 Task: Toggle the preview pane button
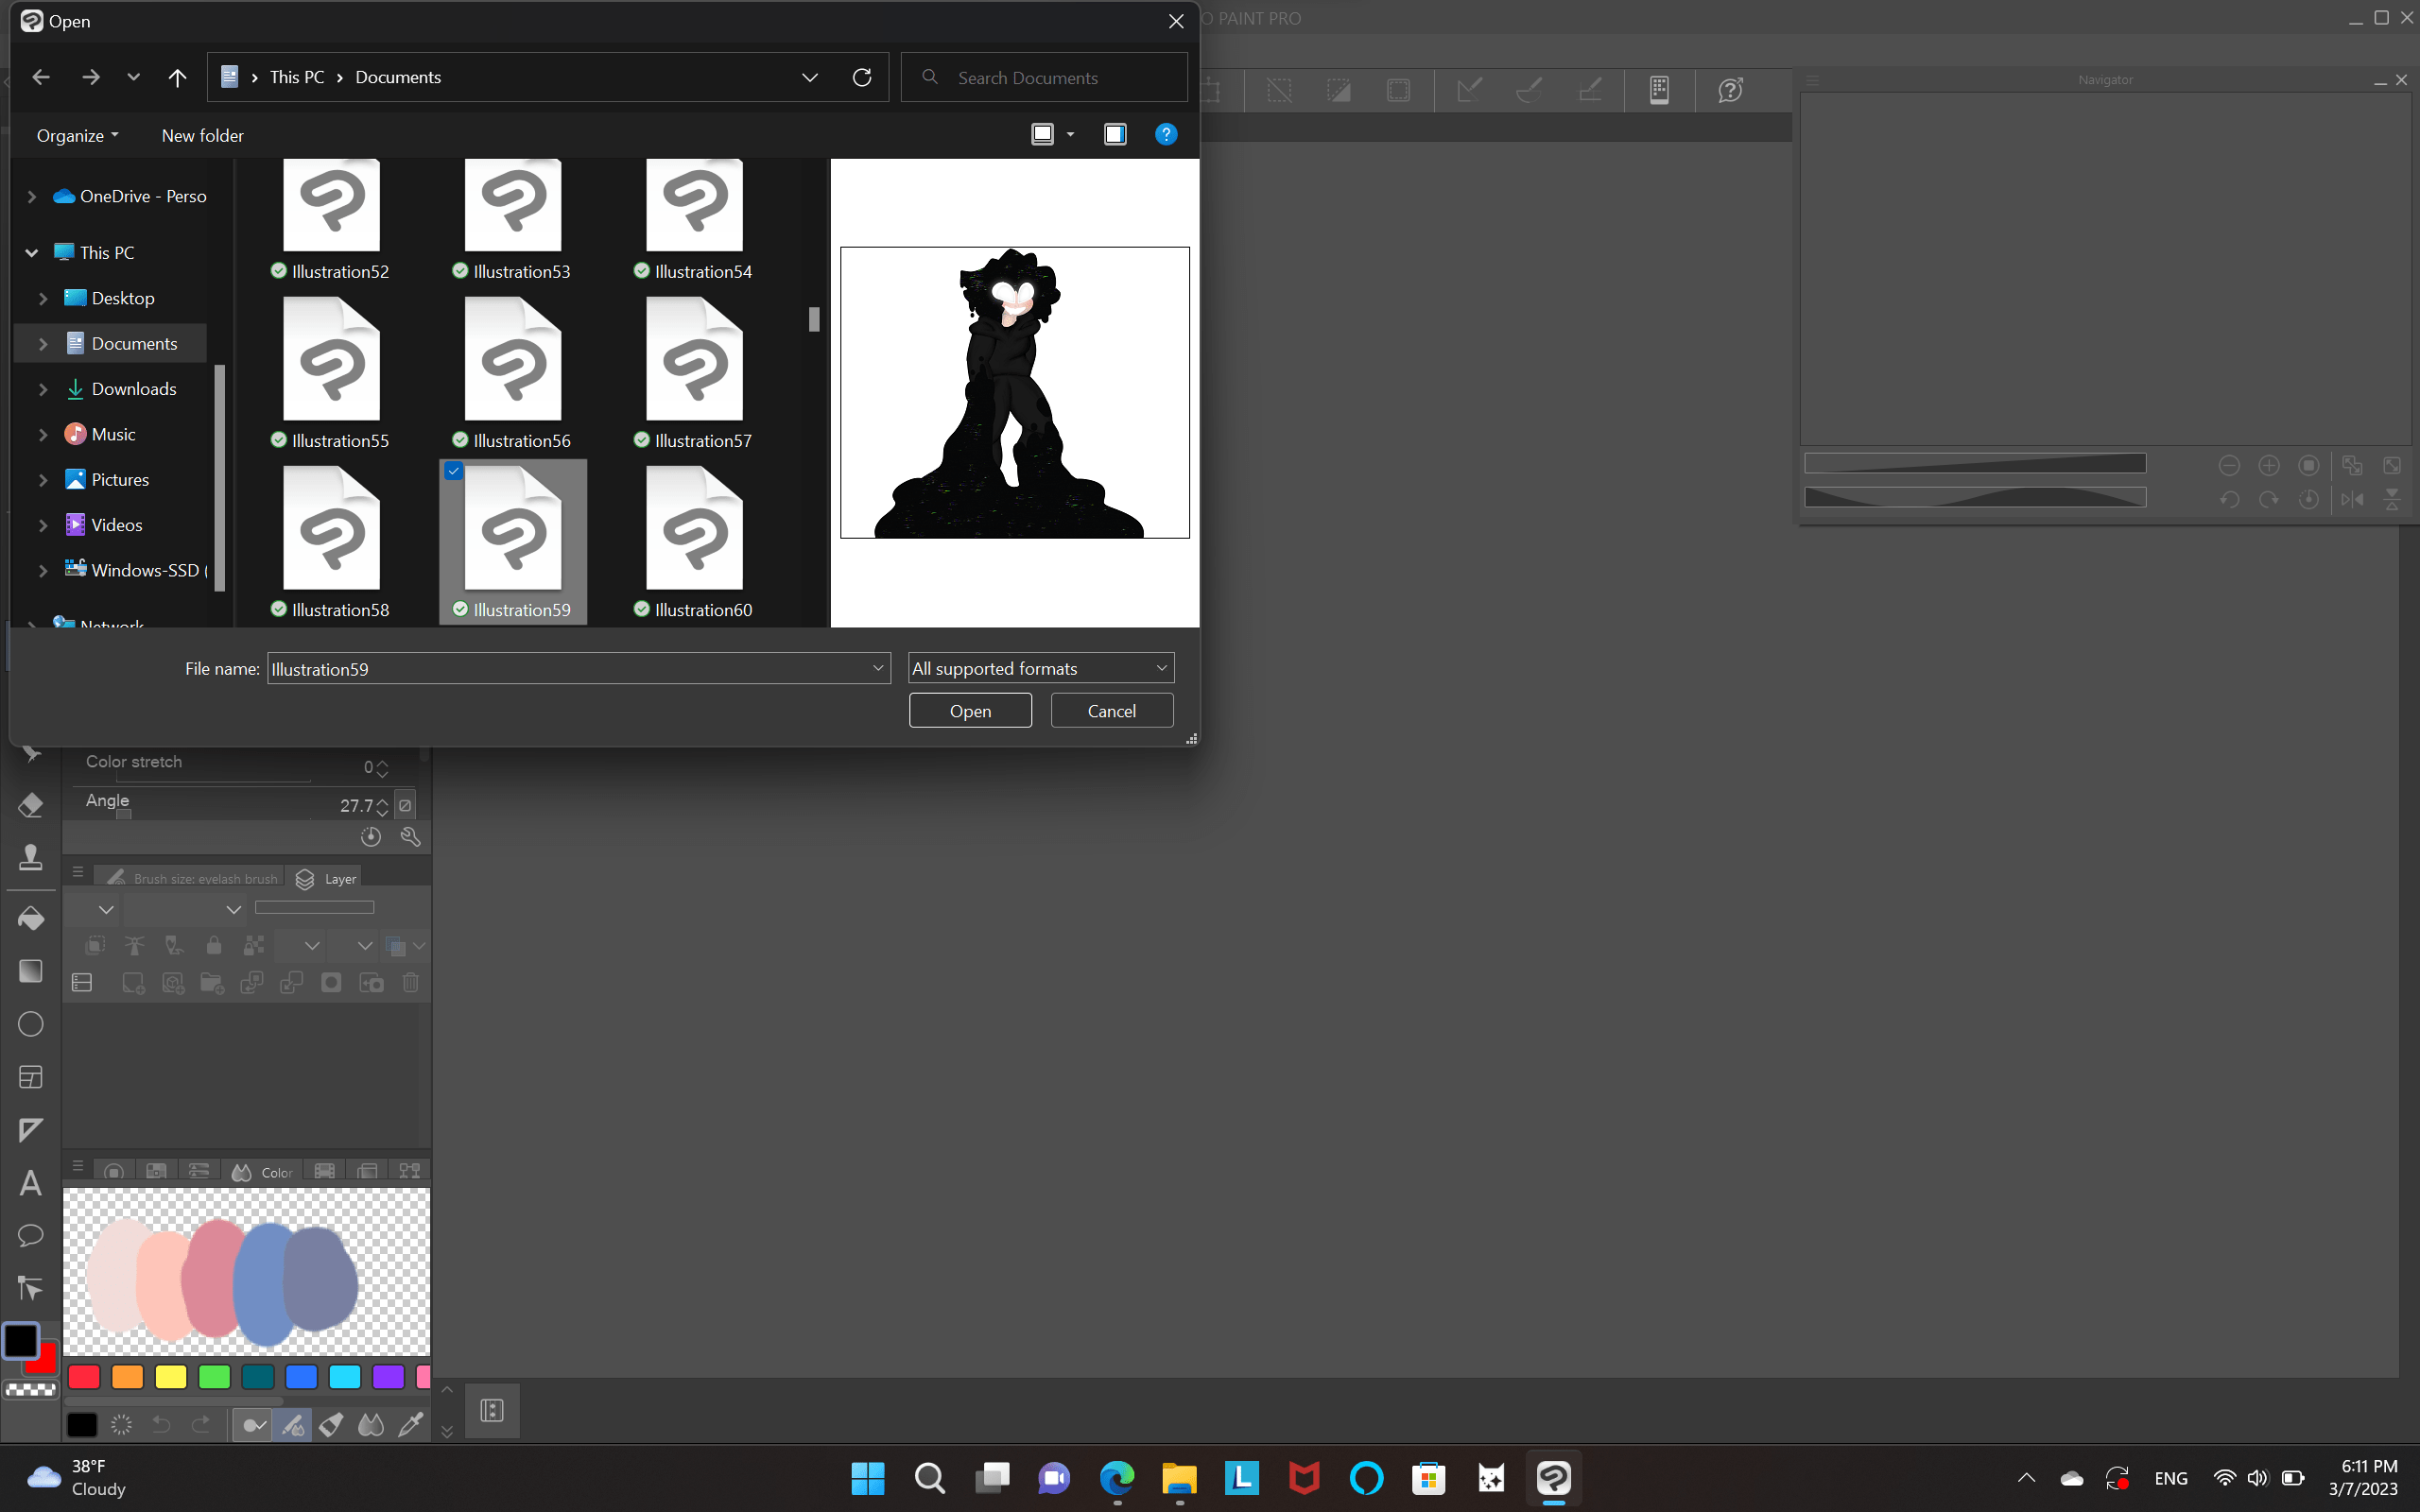[1114, 134]
